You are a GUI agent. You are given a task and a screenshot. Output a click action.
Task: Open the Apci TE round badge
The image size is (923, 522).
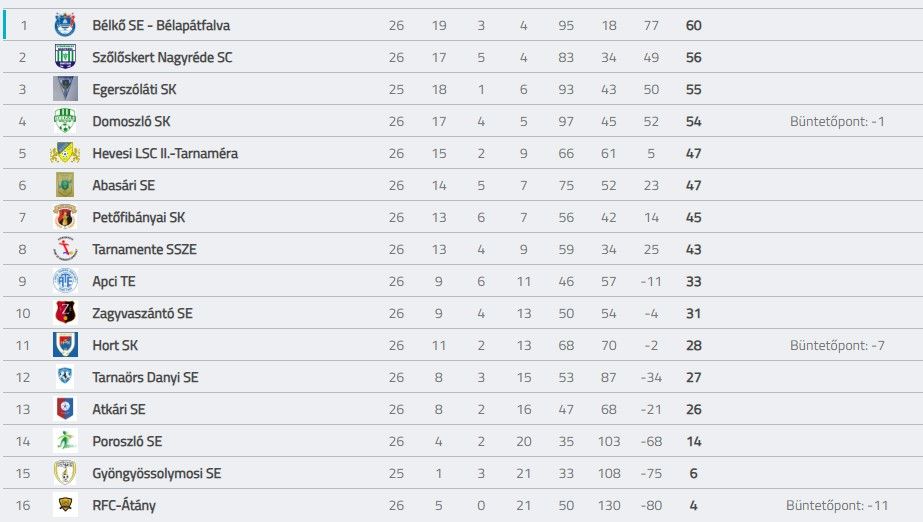point(65,281)
